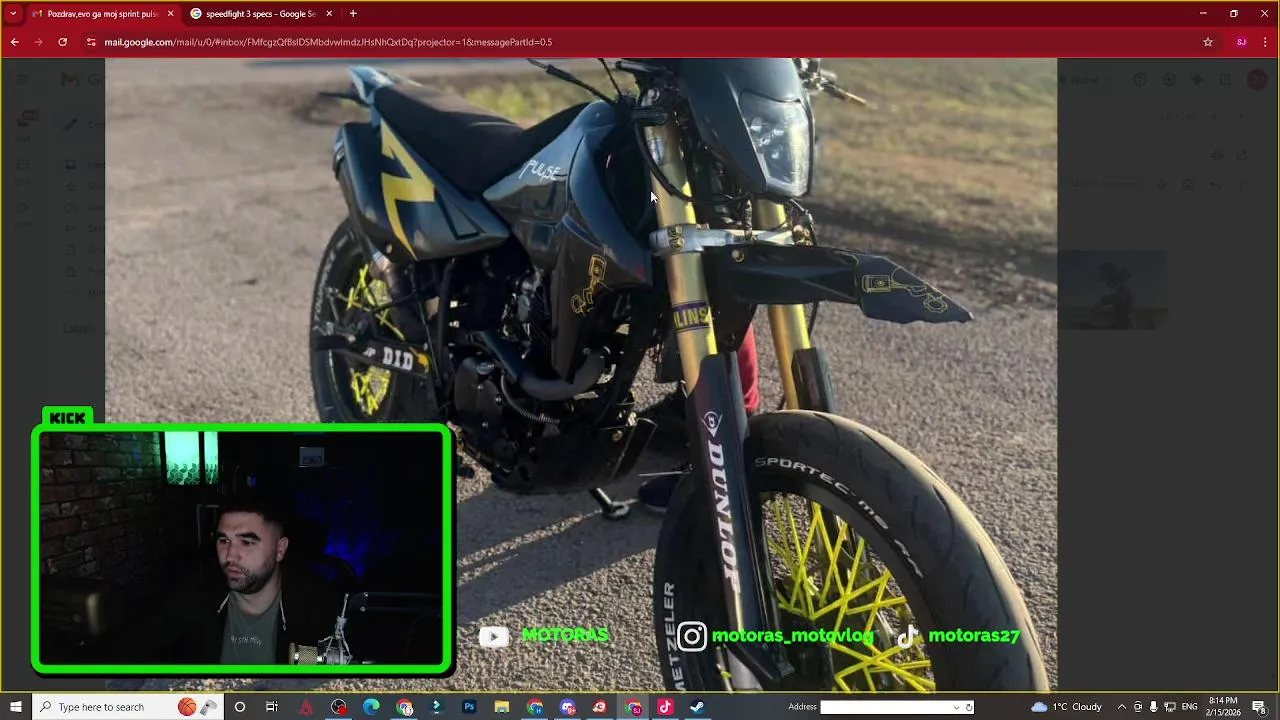
Task: Open the Chrome three-dot menu
Action: click(x=1266, y=42)
